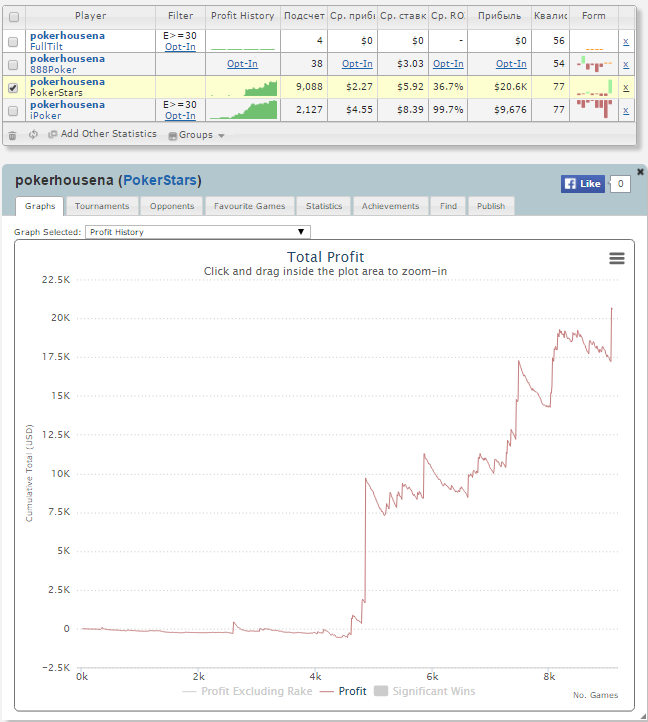Open iPoker row profit history sparkline
This screenshot has width=648, height=722.
click(243, 110)
